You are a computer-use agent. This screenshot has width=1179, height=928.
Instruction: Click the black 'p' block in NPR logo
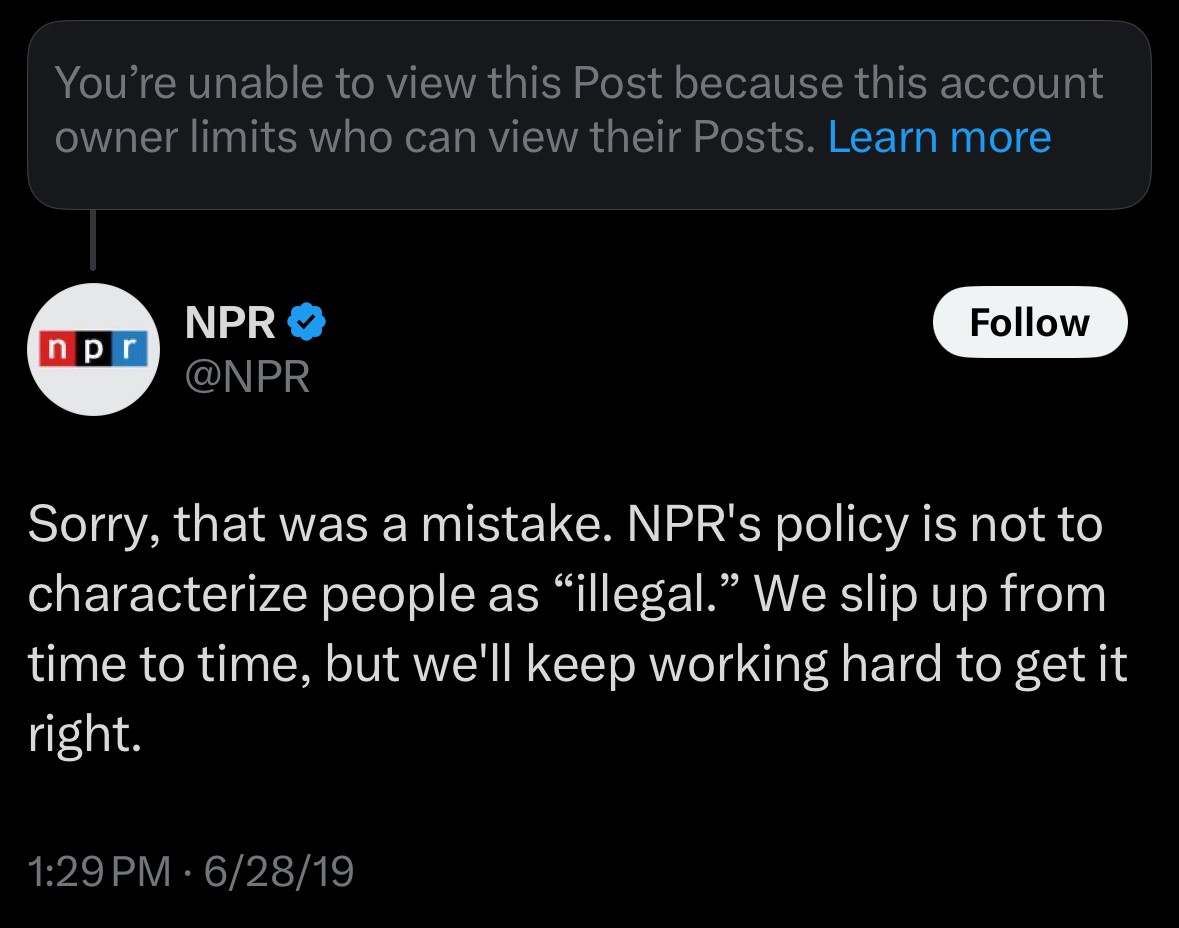(93, 349)
